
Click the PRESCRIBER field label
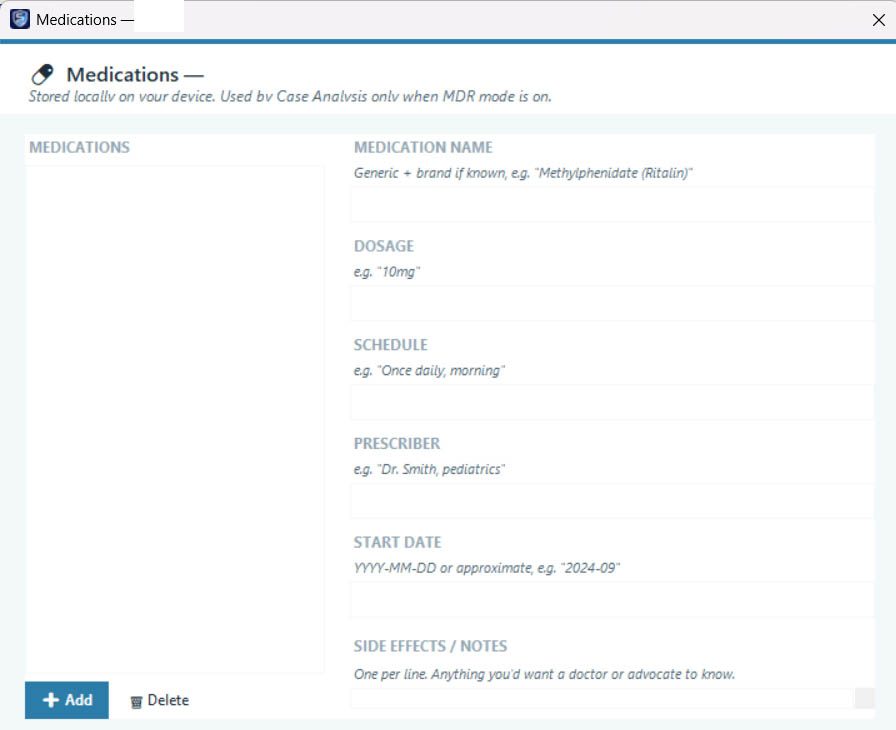(397, 444)
